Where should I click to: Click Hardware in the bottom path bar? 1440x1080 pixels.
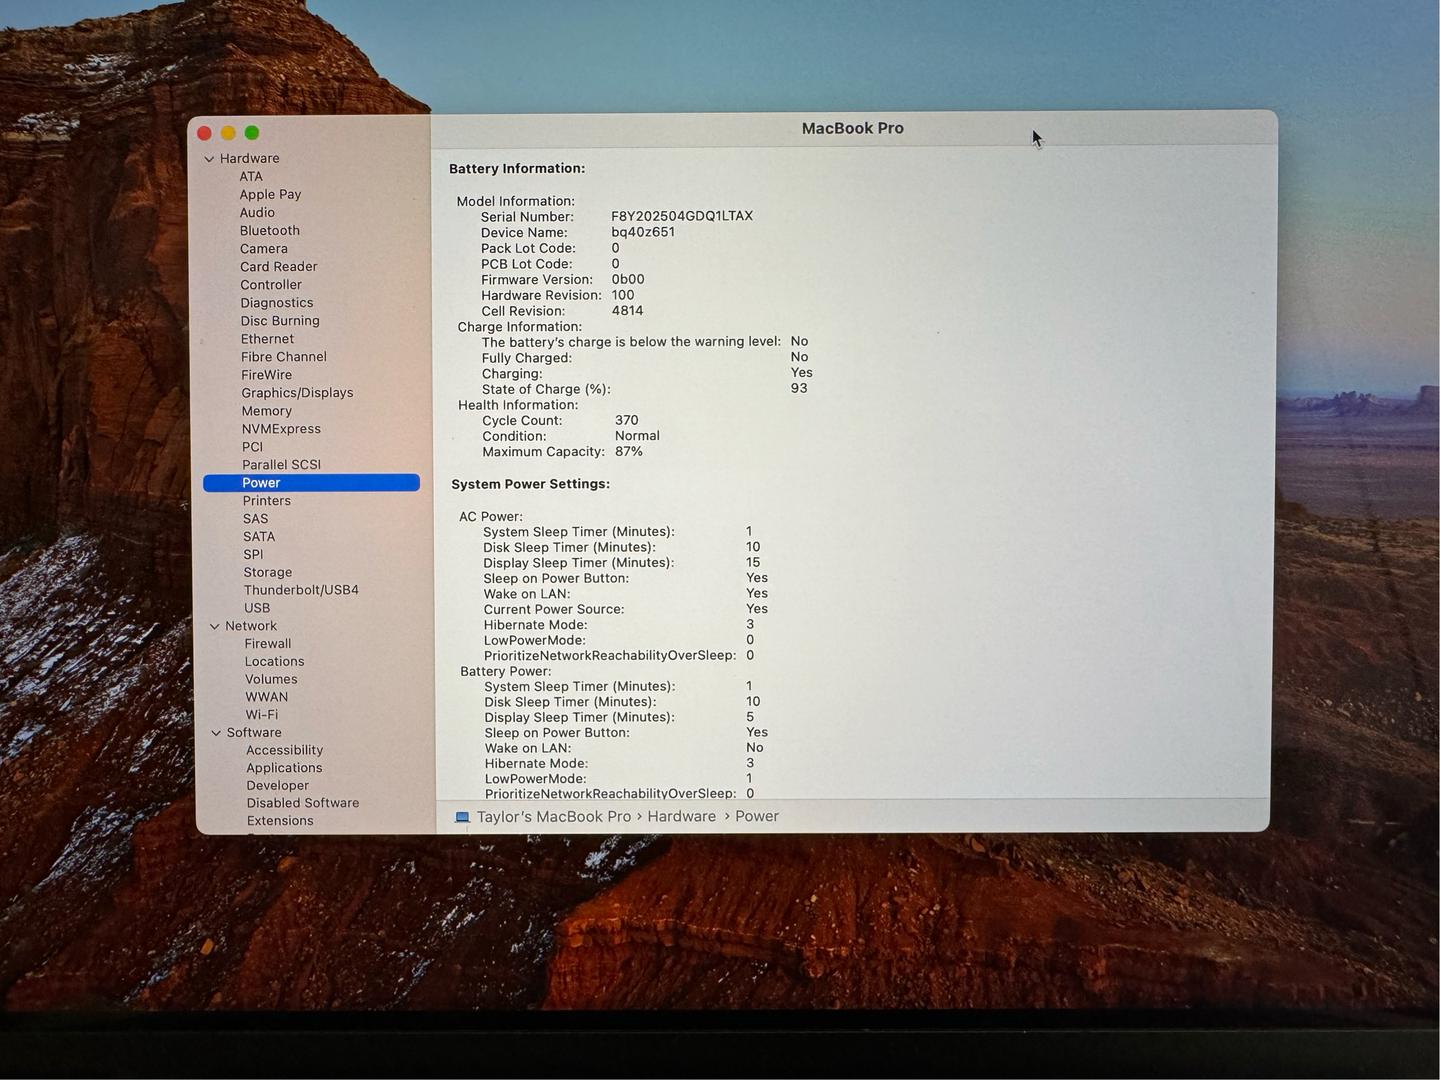point(681,817)
